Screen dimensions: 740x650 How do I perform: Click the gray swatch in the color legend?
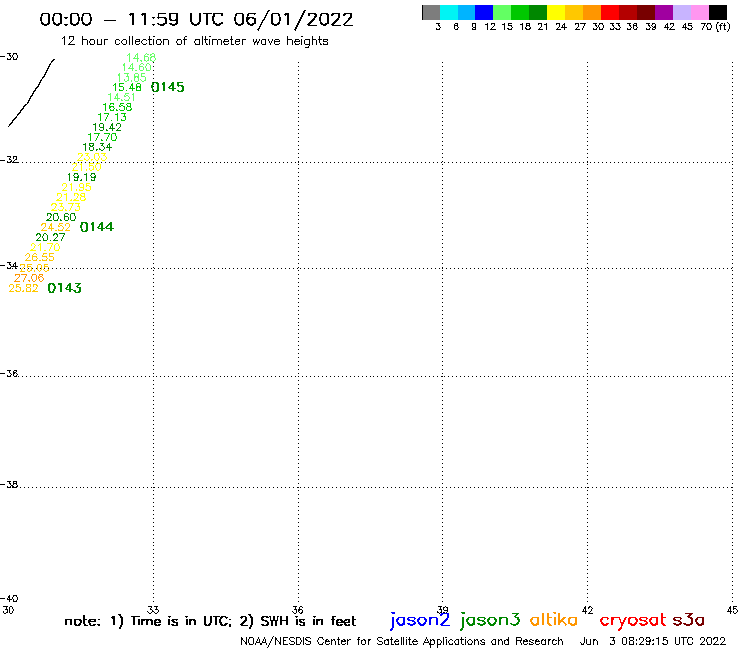pos(431,12)
